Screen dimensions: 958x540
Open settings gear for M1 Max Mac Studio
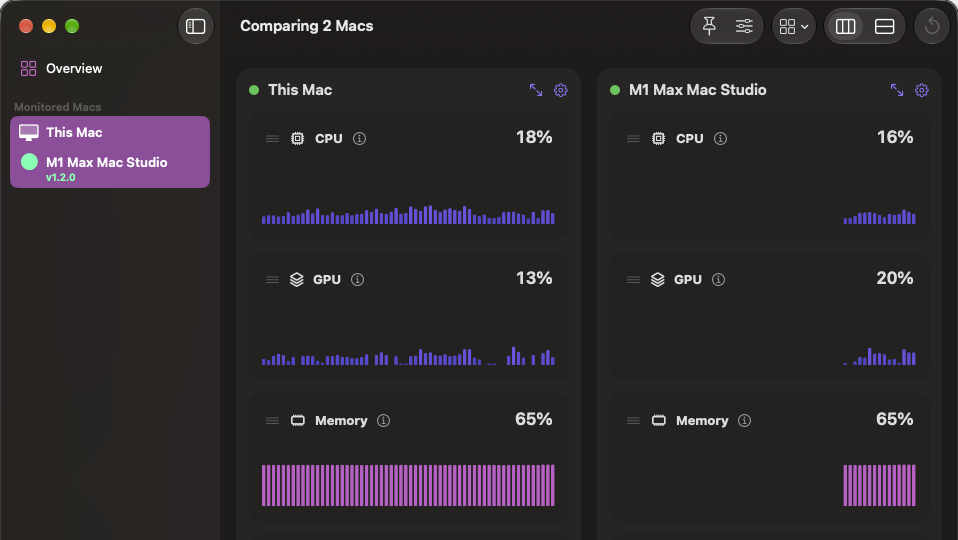pyautogui.click(x=921, y=90)
